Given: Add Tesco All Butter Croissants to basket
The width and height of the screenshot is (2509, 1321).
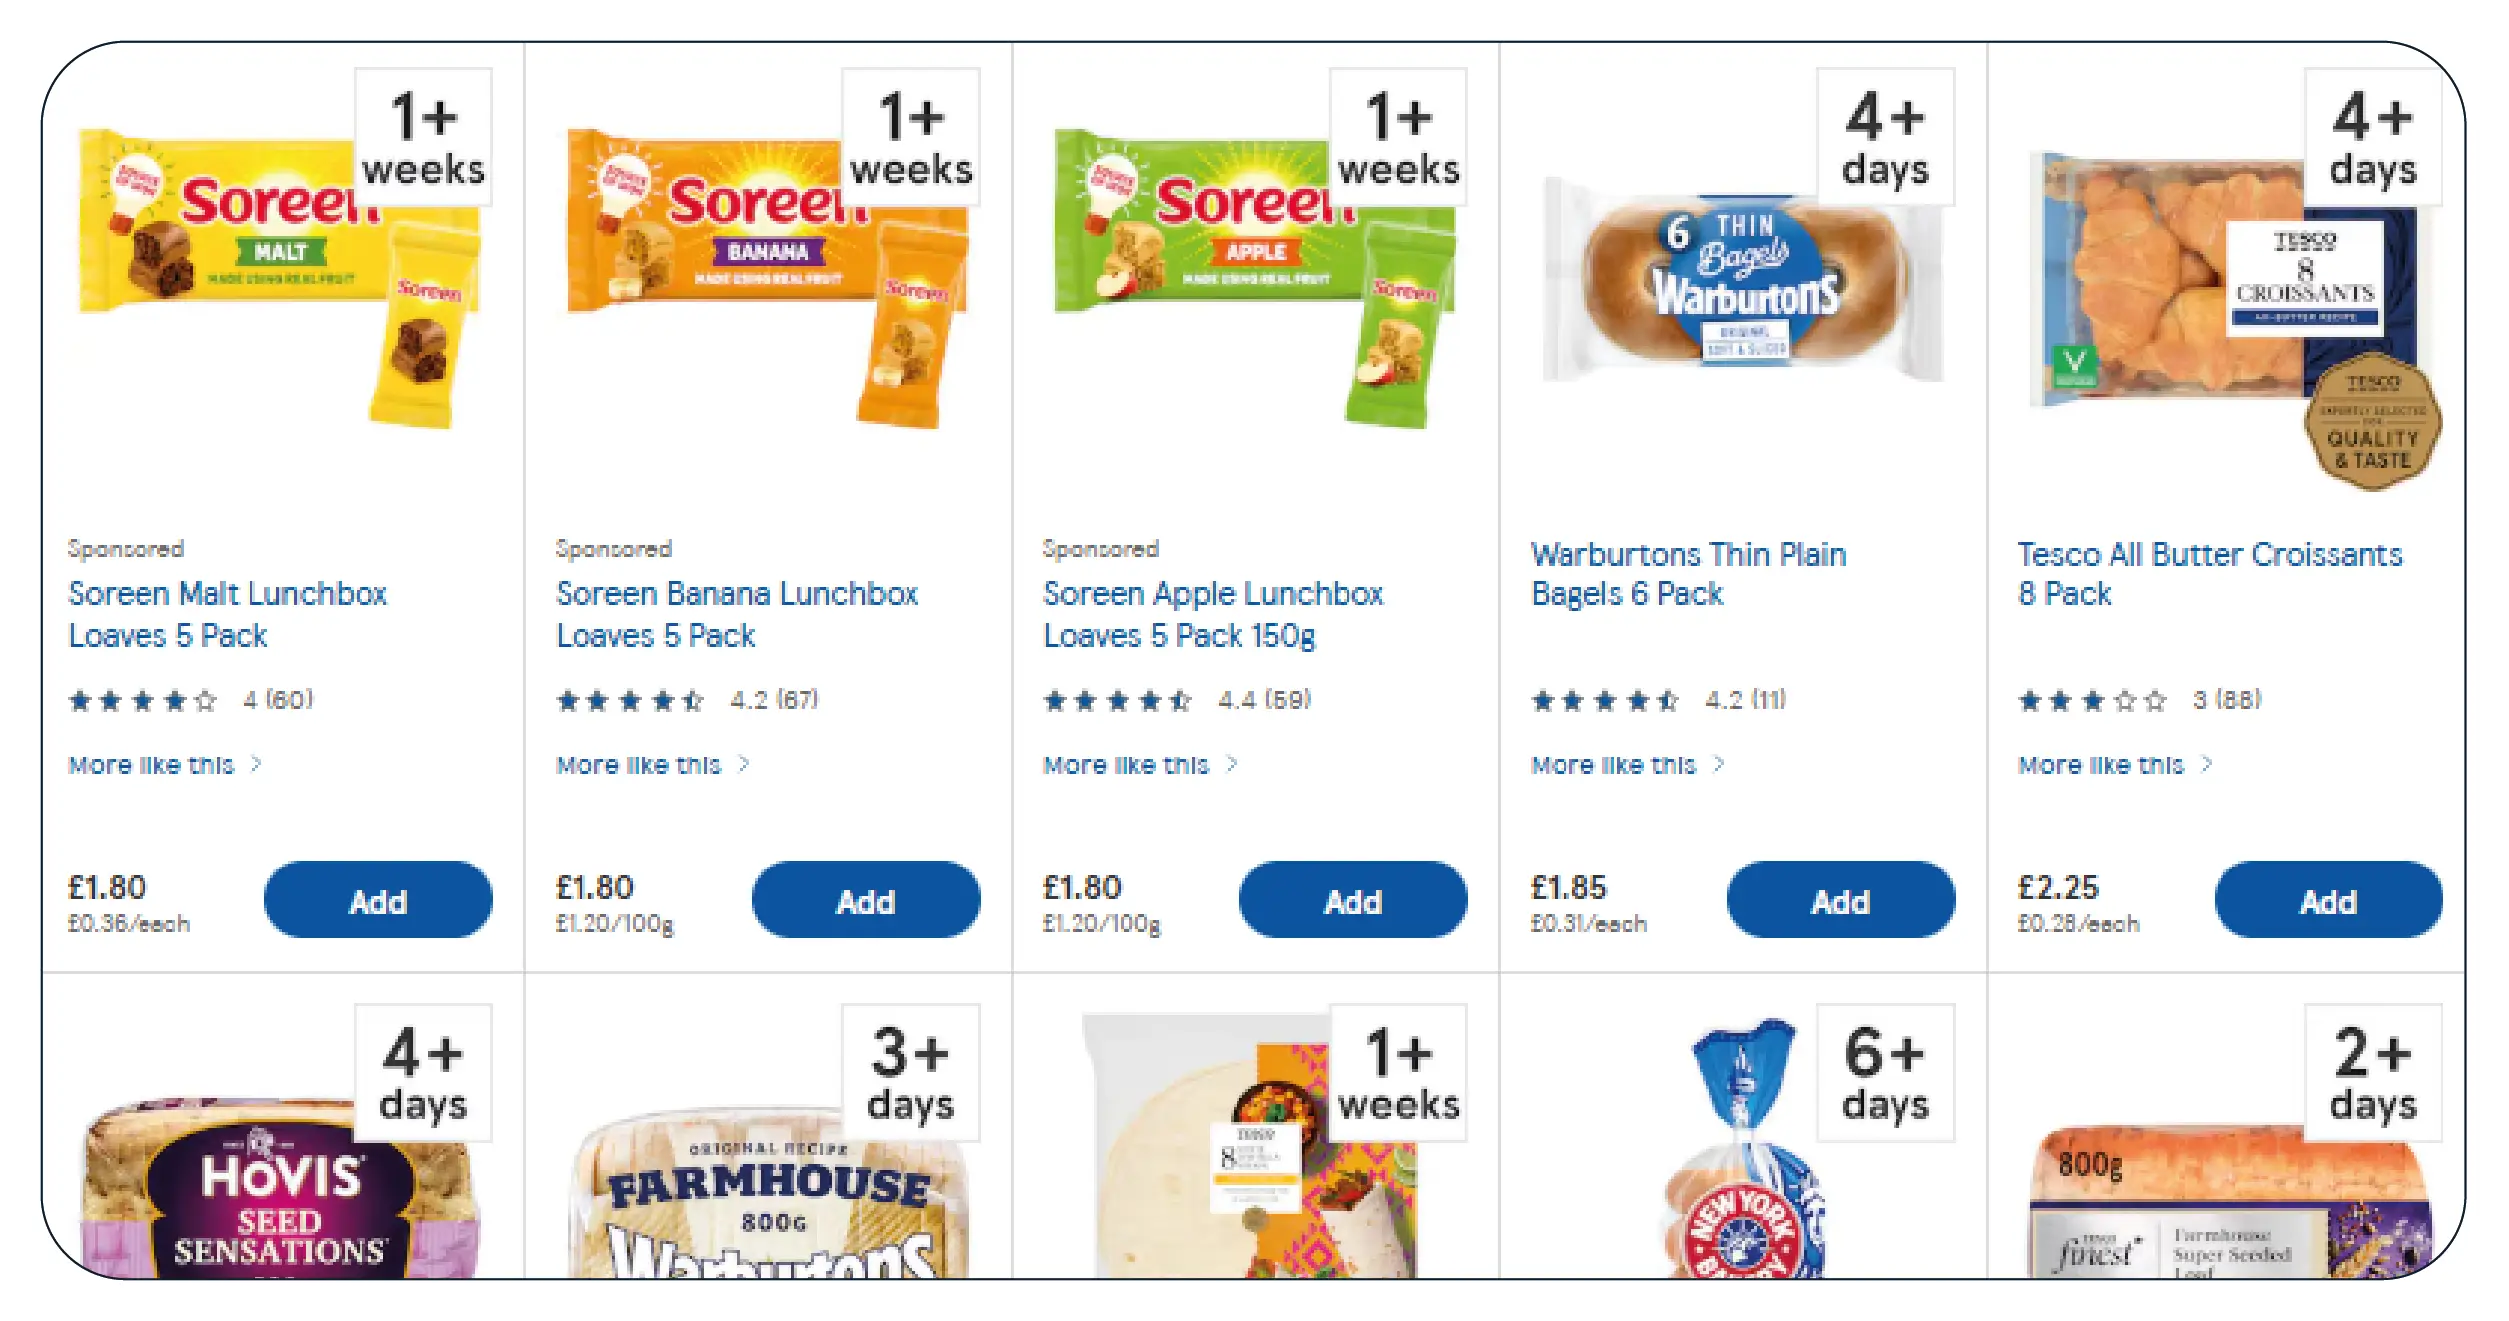Looking at the screenshot, I should [x=2328, y=900].
